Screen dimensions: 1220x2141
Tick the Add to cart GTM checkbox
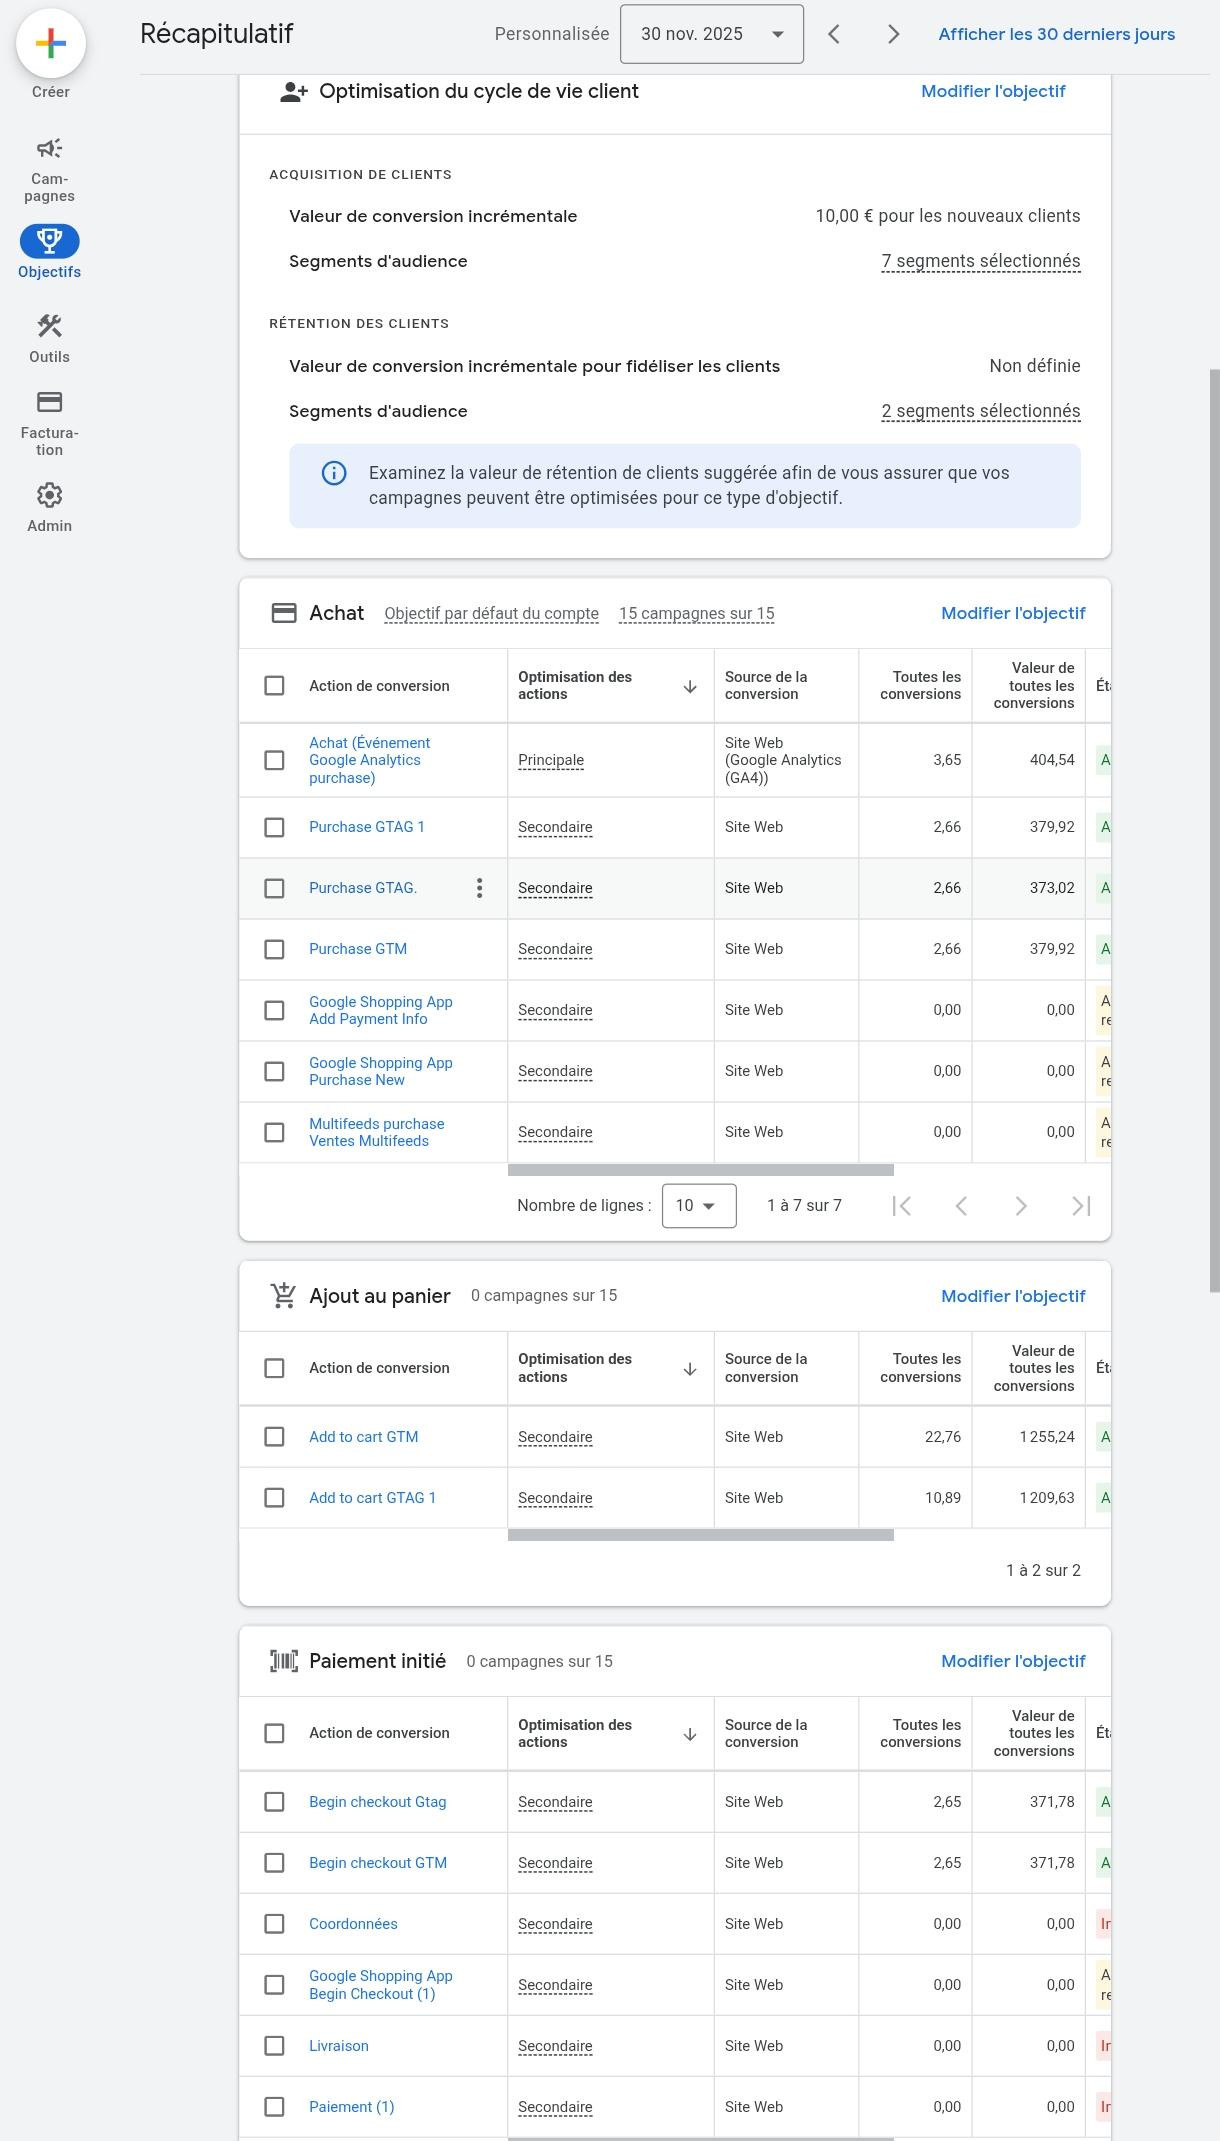(274, 1437)
